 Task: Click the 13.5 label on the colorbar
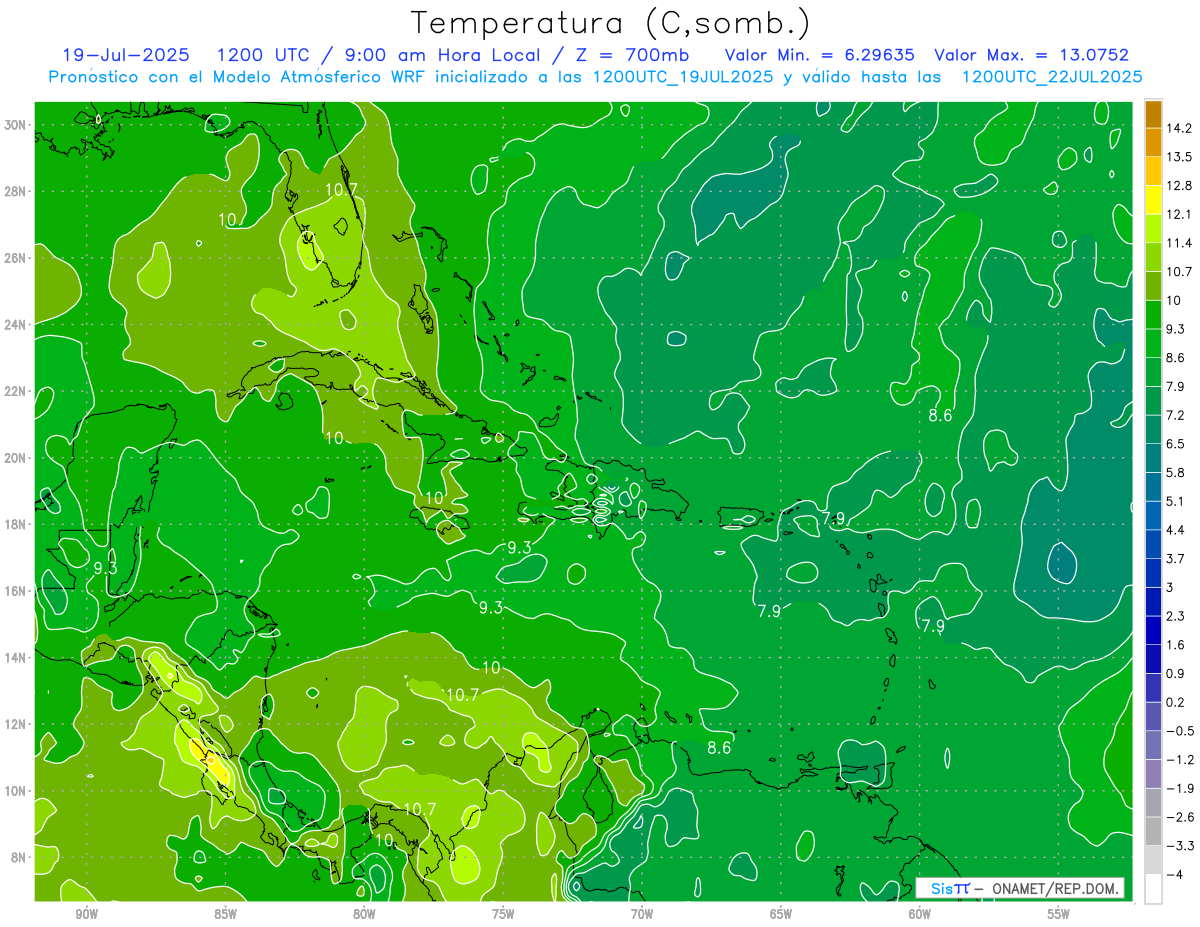1179,157
